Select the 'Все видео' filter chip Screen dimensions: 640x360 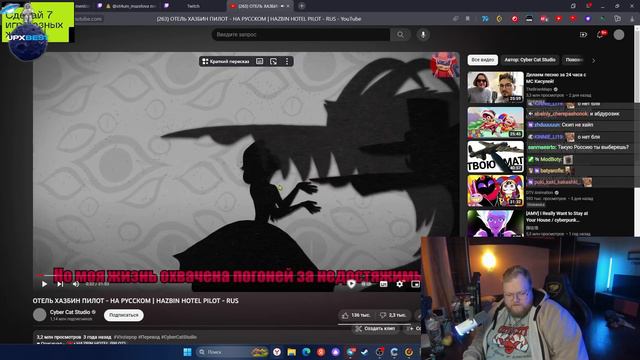[x=482, y=60]
